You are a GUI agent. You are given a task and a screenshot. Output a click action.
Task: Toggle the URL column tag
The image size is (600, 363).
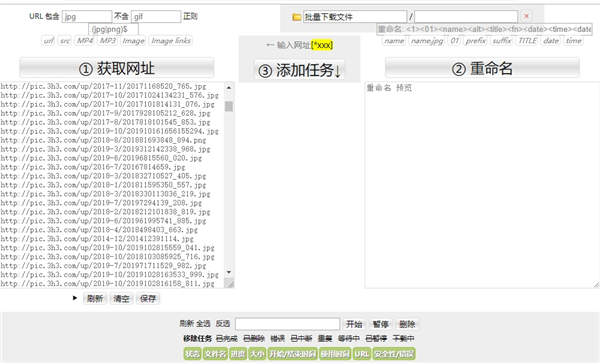[362, 354]
